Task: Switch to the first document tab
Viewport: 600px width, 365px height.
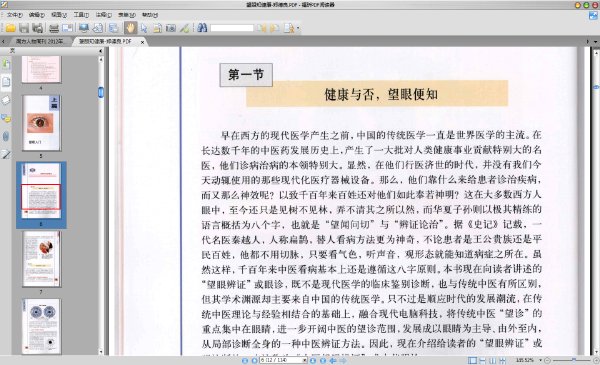Action: click(x=39, y=41)
